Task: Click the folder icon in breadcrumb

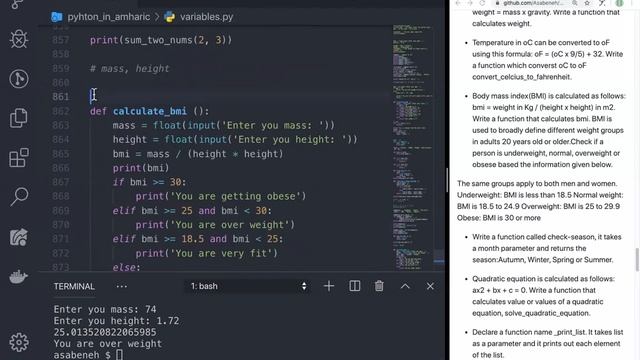Action: (57, 17)
